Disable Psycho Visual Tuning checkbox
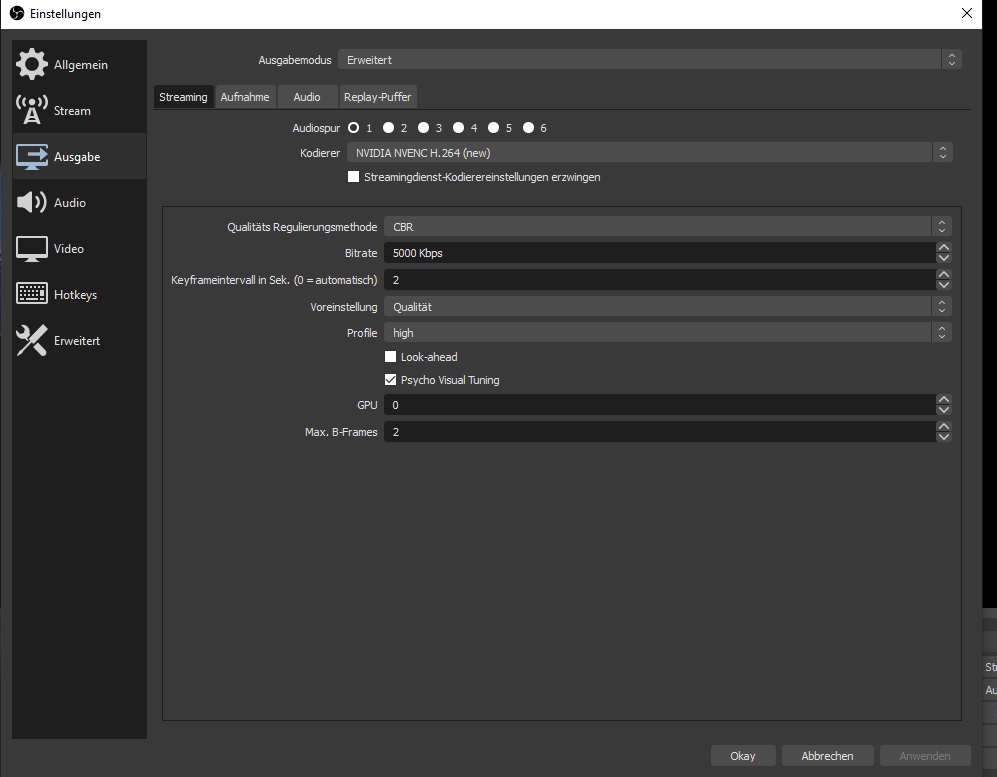The image size is (997, 777). 391,380
